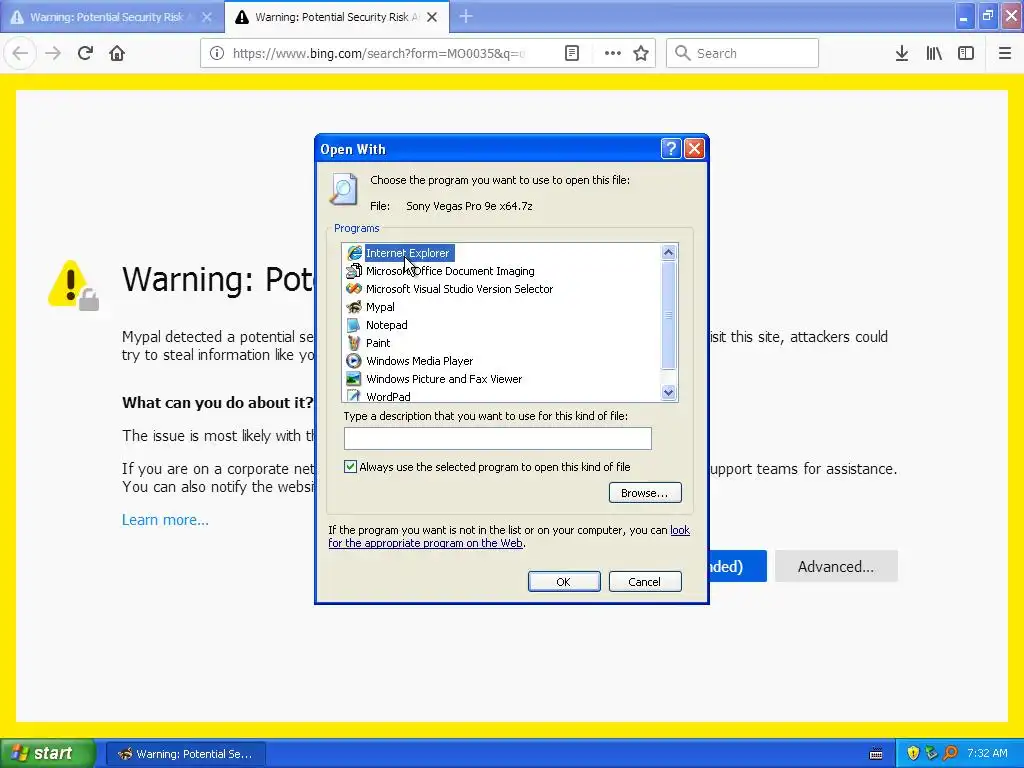Screen dimensions: 1024x768
Task: Click Cancel in Open With dialog
Action: pos(645,581)
